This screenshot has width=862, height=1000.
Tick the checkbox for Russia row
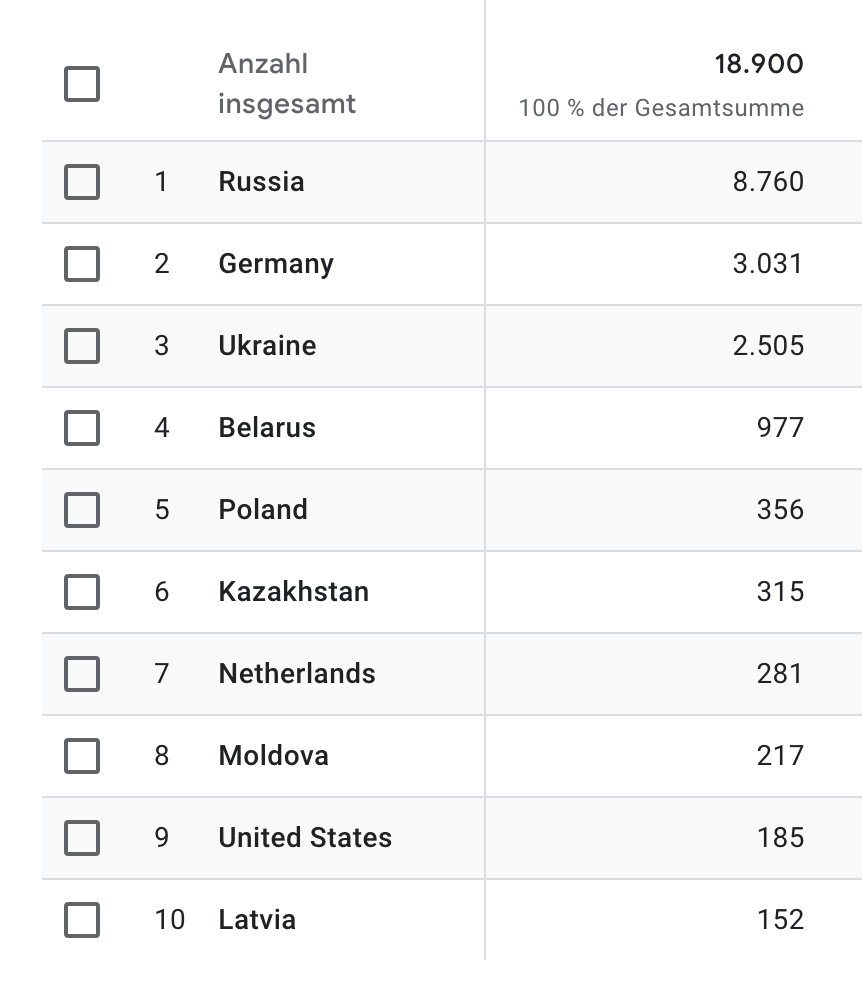pyautogui.click(x=82, y=182)
